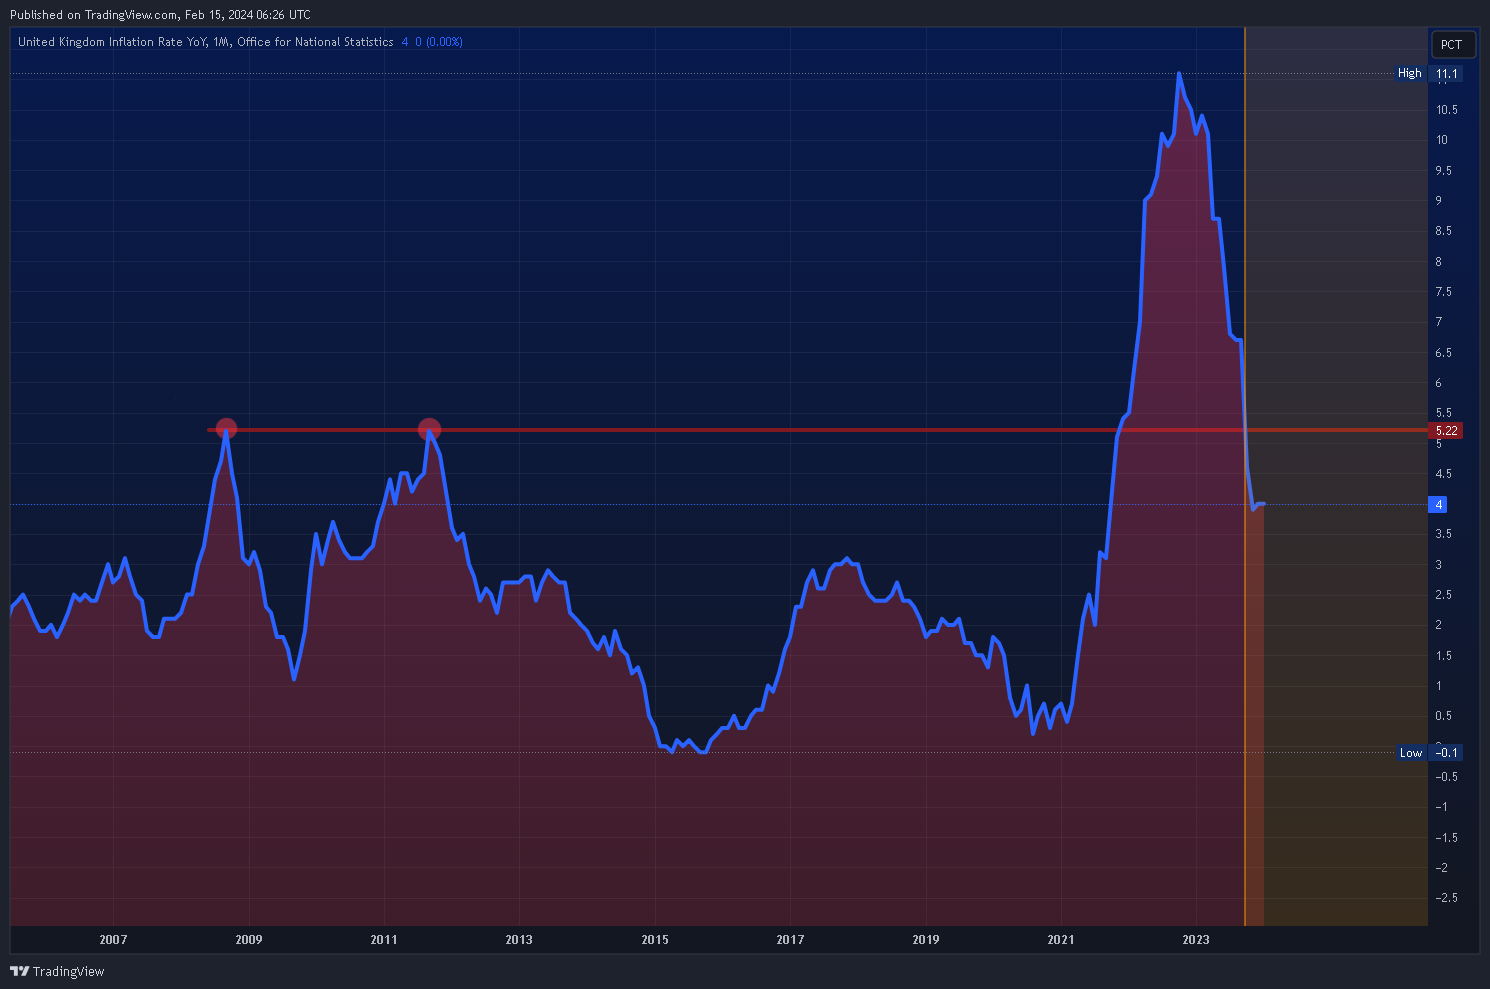This screenshot has height=989, width=1490.
Task: Click the 2021 label on the time axis
Action: (1061, 939)
